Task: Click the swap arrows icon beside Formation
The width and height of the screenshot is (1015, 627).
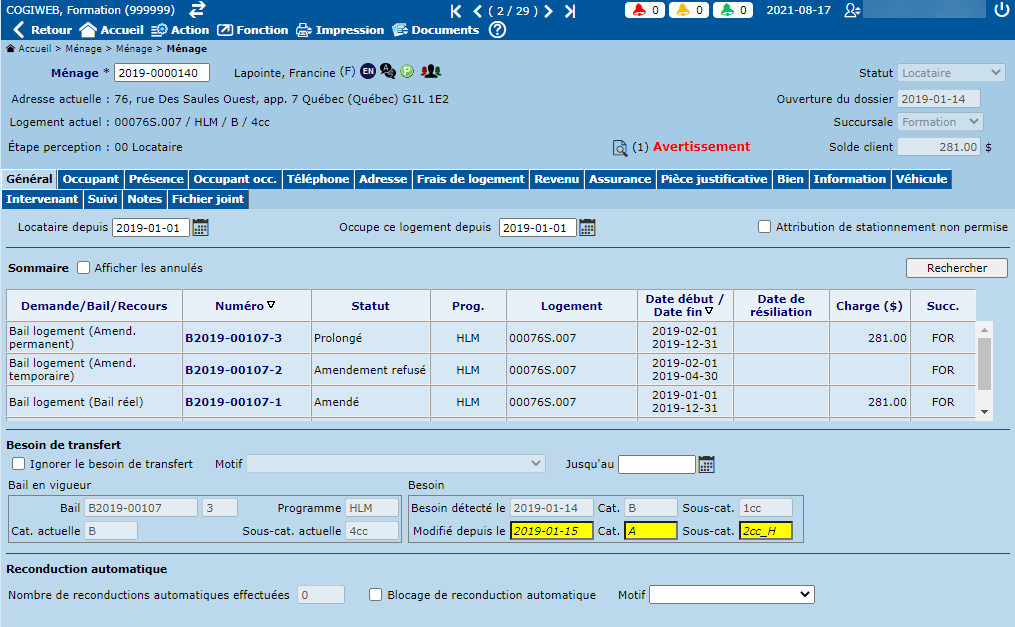Action: click(198, 10)
